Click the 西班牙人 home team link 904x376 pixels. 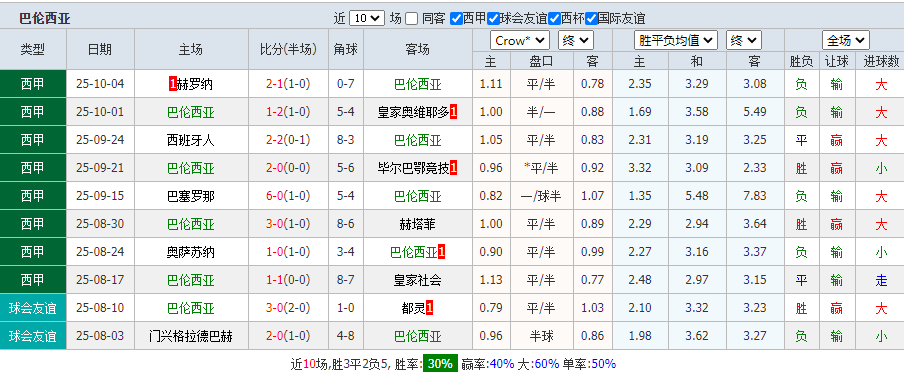[190, 140]
